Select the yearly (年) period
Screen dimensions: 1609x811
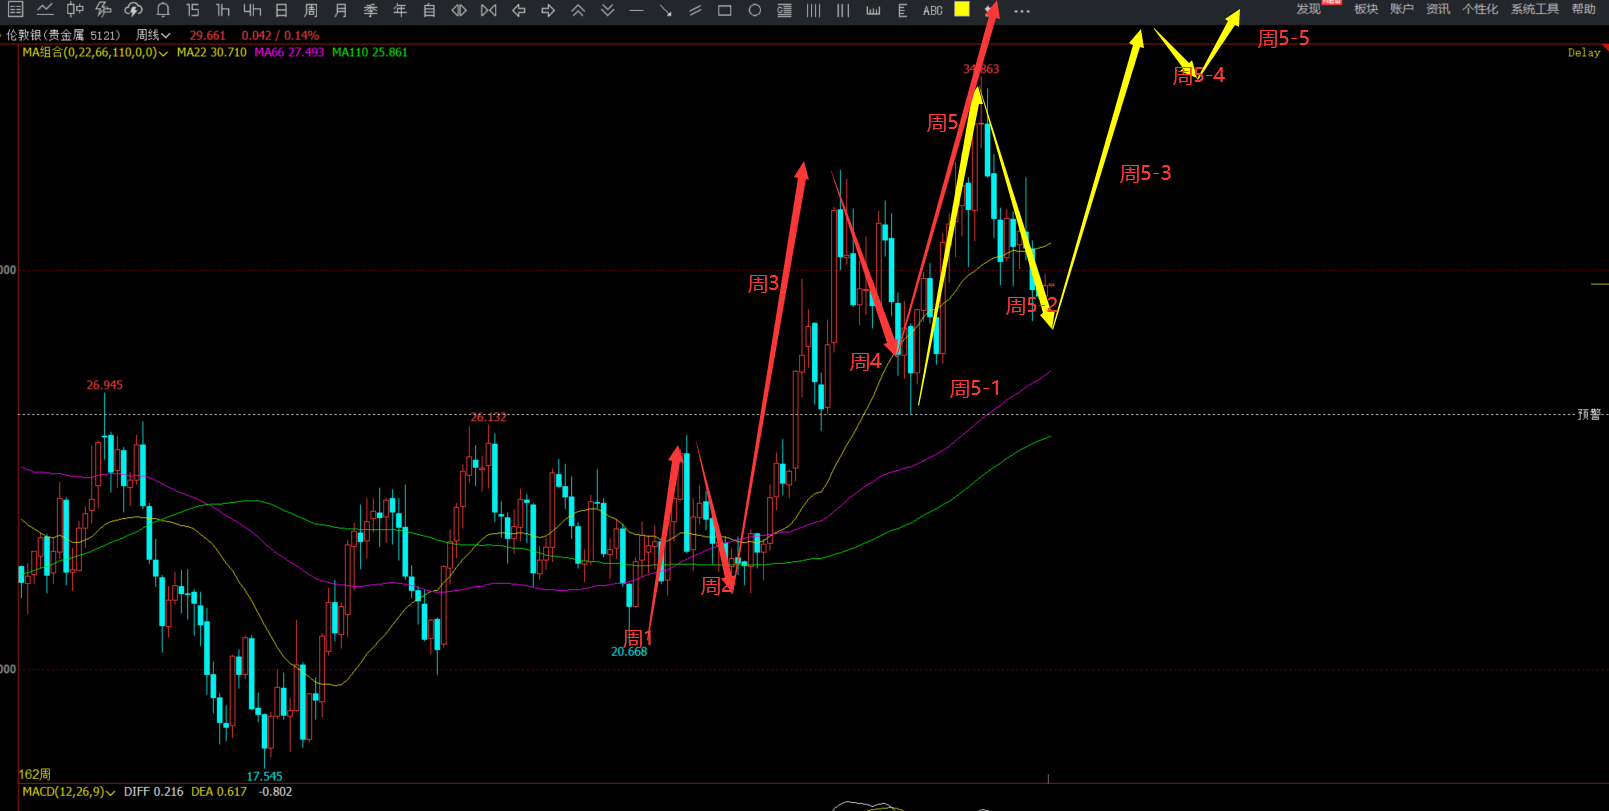tap(400, 10)
